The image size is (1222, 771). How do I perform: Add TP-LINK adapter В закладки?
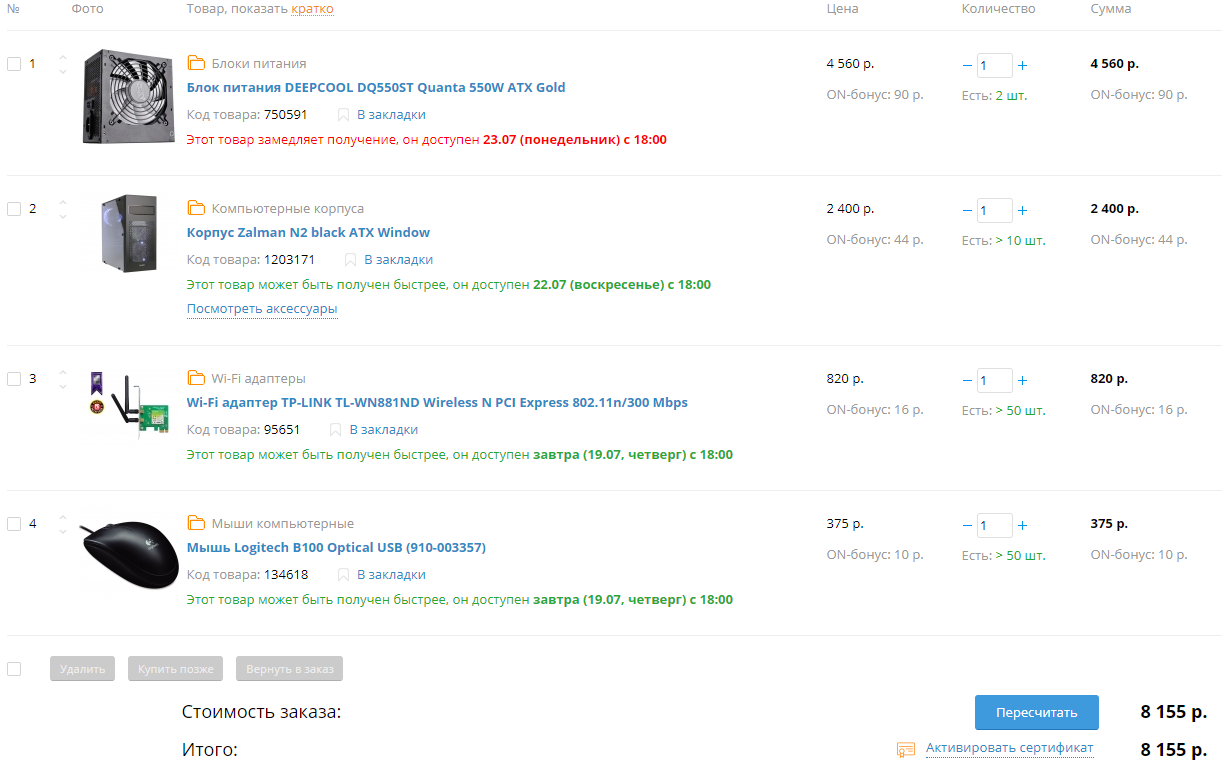click(x=383, y=429)
